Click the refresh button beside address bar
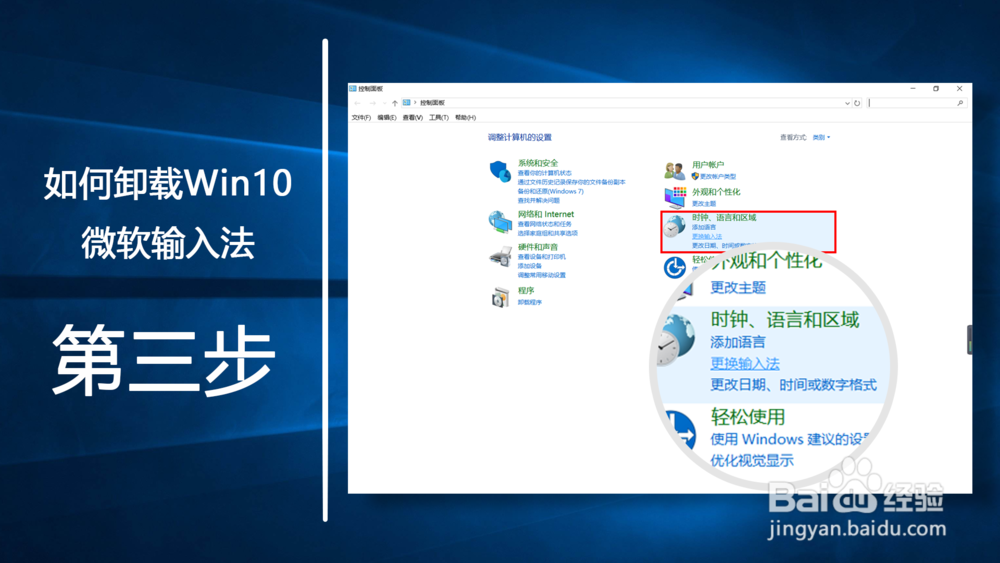 pyautogui.click(x=857, y=103)
